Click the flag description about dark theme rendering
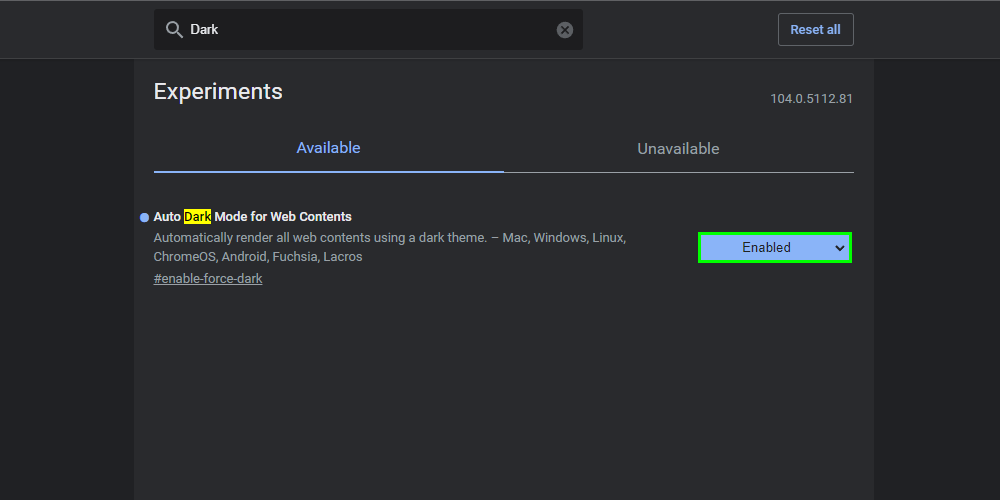Screen dimensions: 1000x500 (390, 247)
